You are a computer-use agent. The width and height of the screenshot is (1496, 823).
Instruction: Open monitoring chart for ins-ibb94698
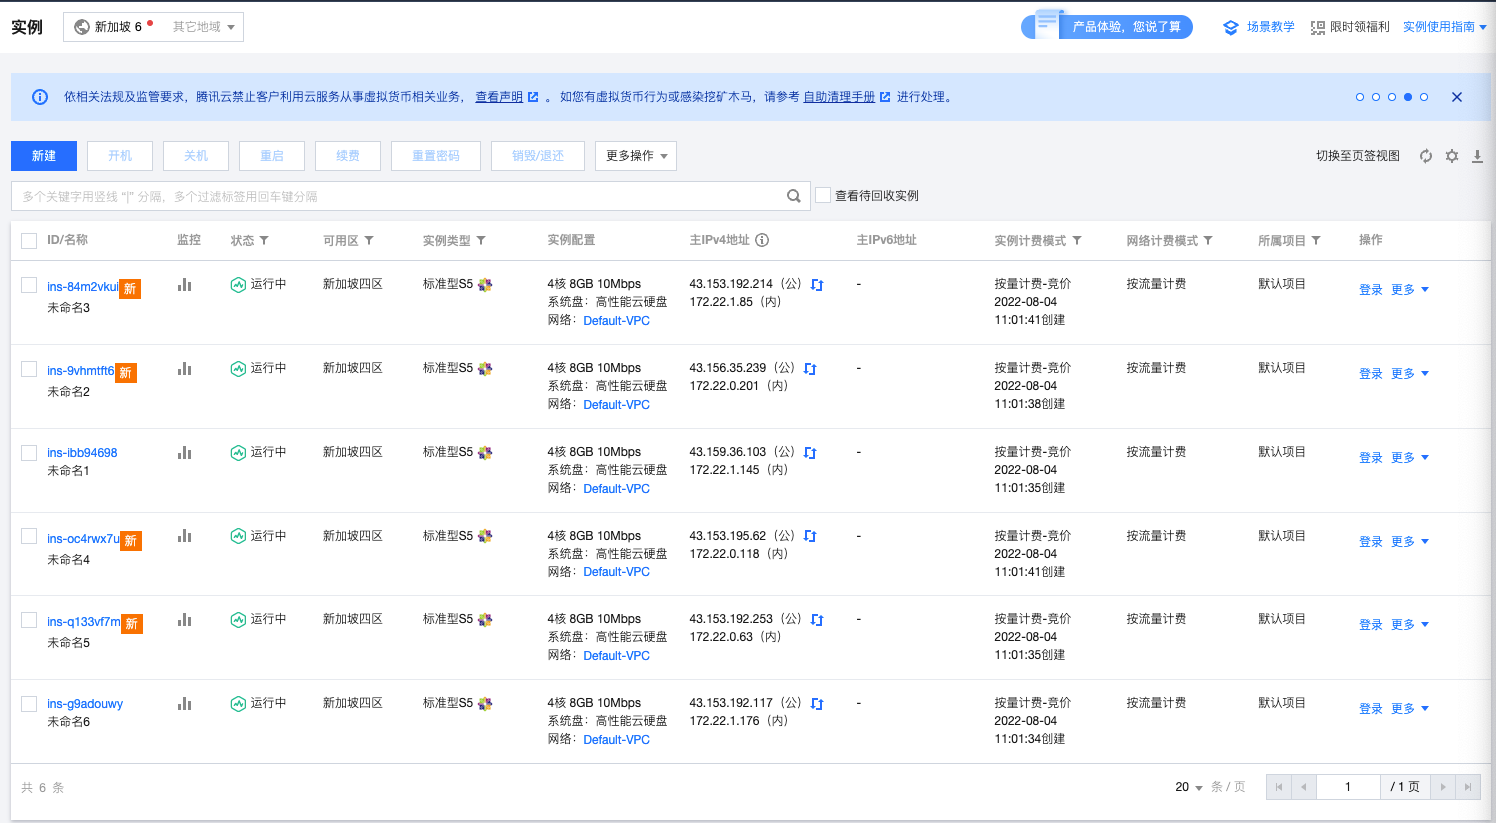pyautogui.click(x=184, y=453)
